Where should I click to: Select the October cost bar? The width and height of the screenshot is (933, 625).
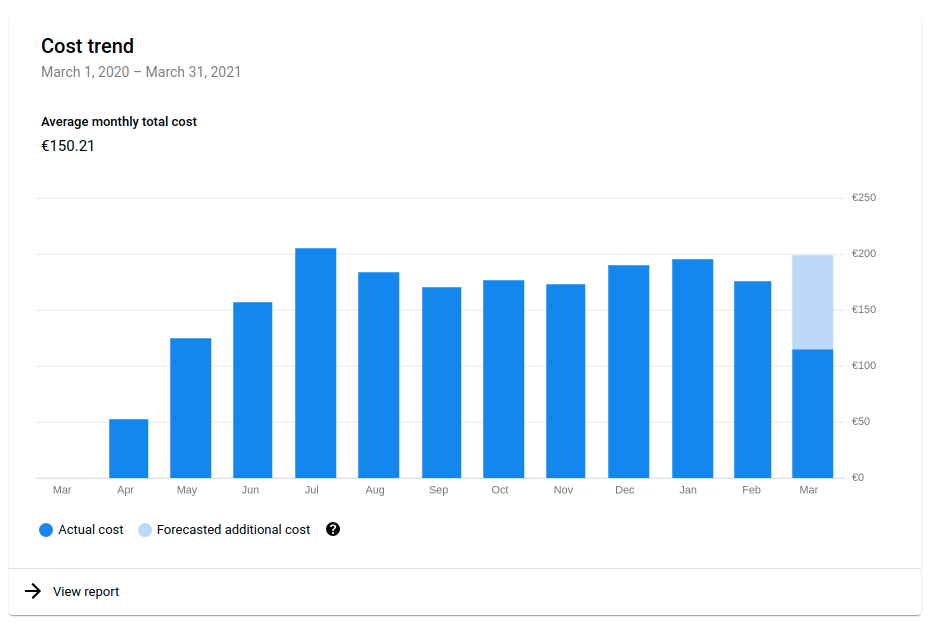pyautogui.click(x=503, y=379)
